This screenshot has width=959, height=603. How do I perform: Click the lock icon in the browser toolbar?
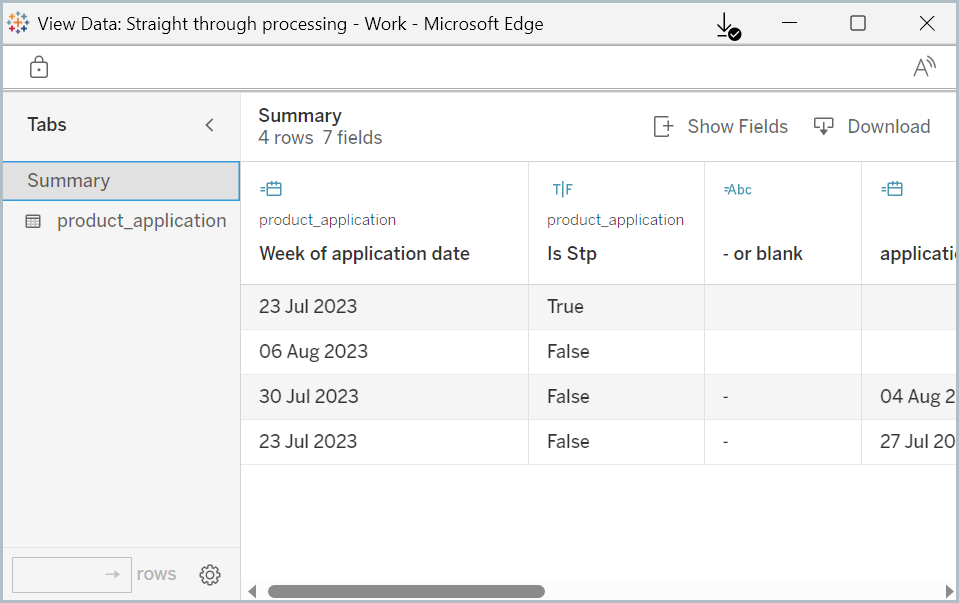[x=38, y=66]
